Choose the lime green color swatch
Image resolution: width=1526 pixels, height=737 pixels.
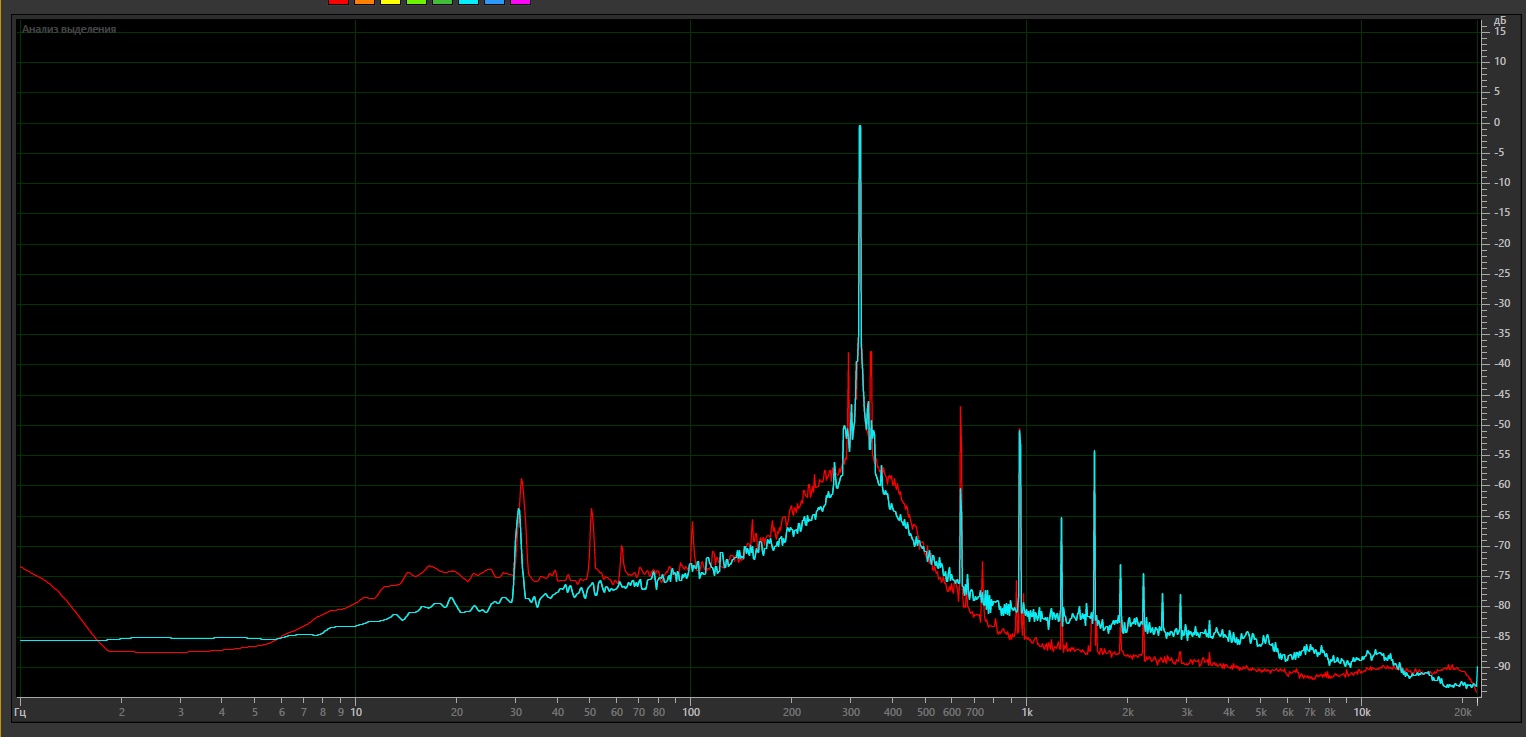[x=416, y=2]
